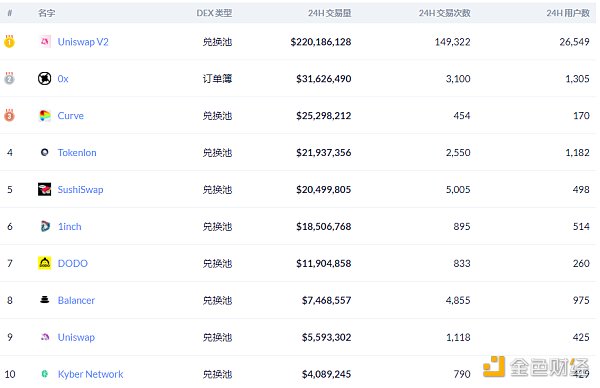Click the Tokenlon ring logo icon
The width and height of the screenshot is (600, 388).
[x=45, y=152]
